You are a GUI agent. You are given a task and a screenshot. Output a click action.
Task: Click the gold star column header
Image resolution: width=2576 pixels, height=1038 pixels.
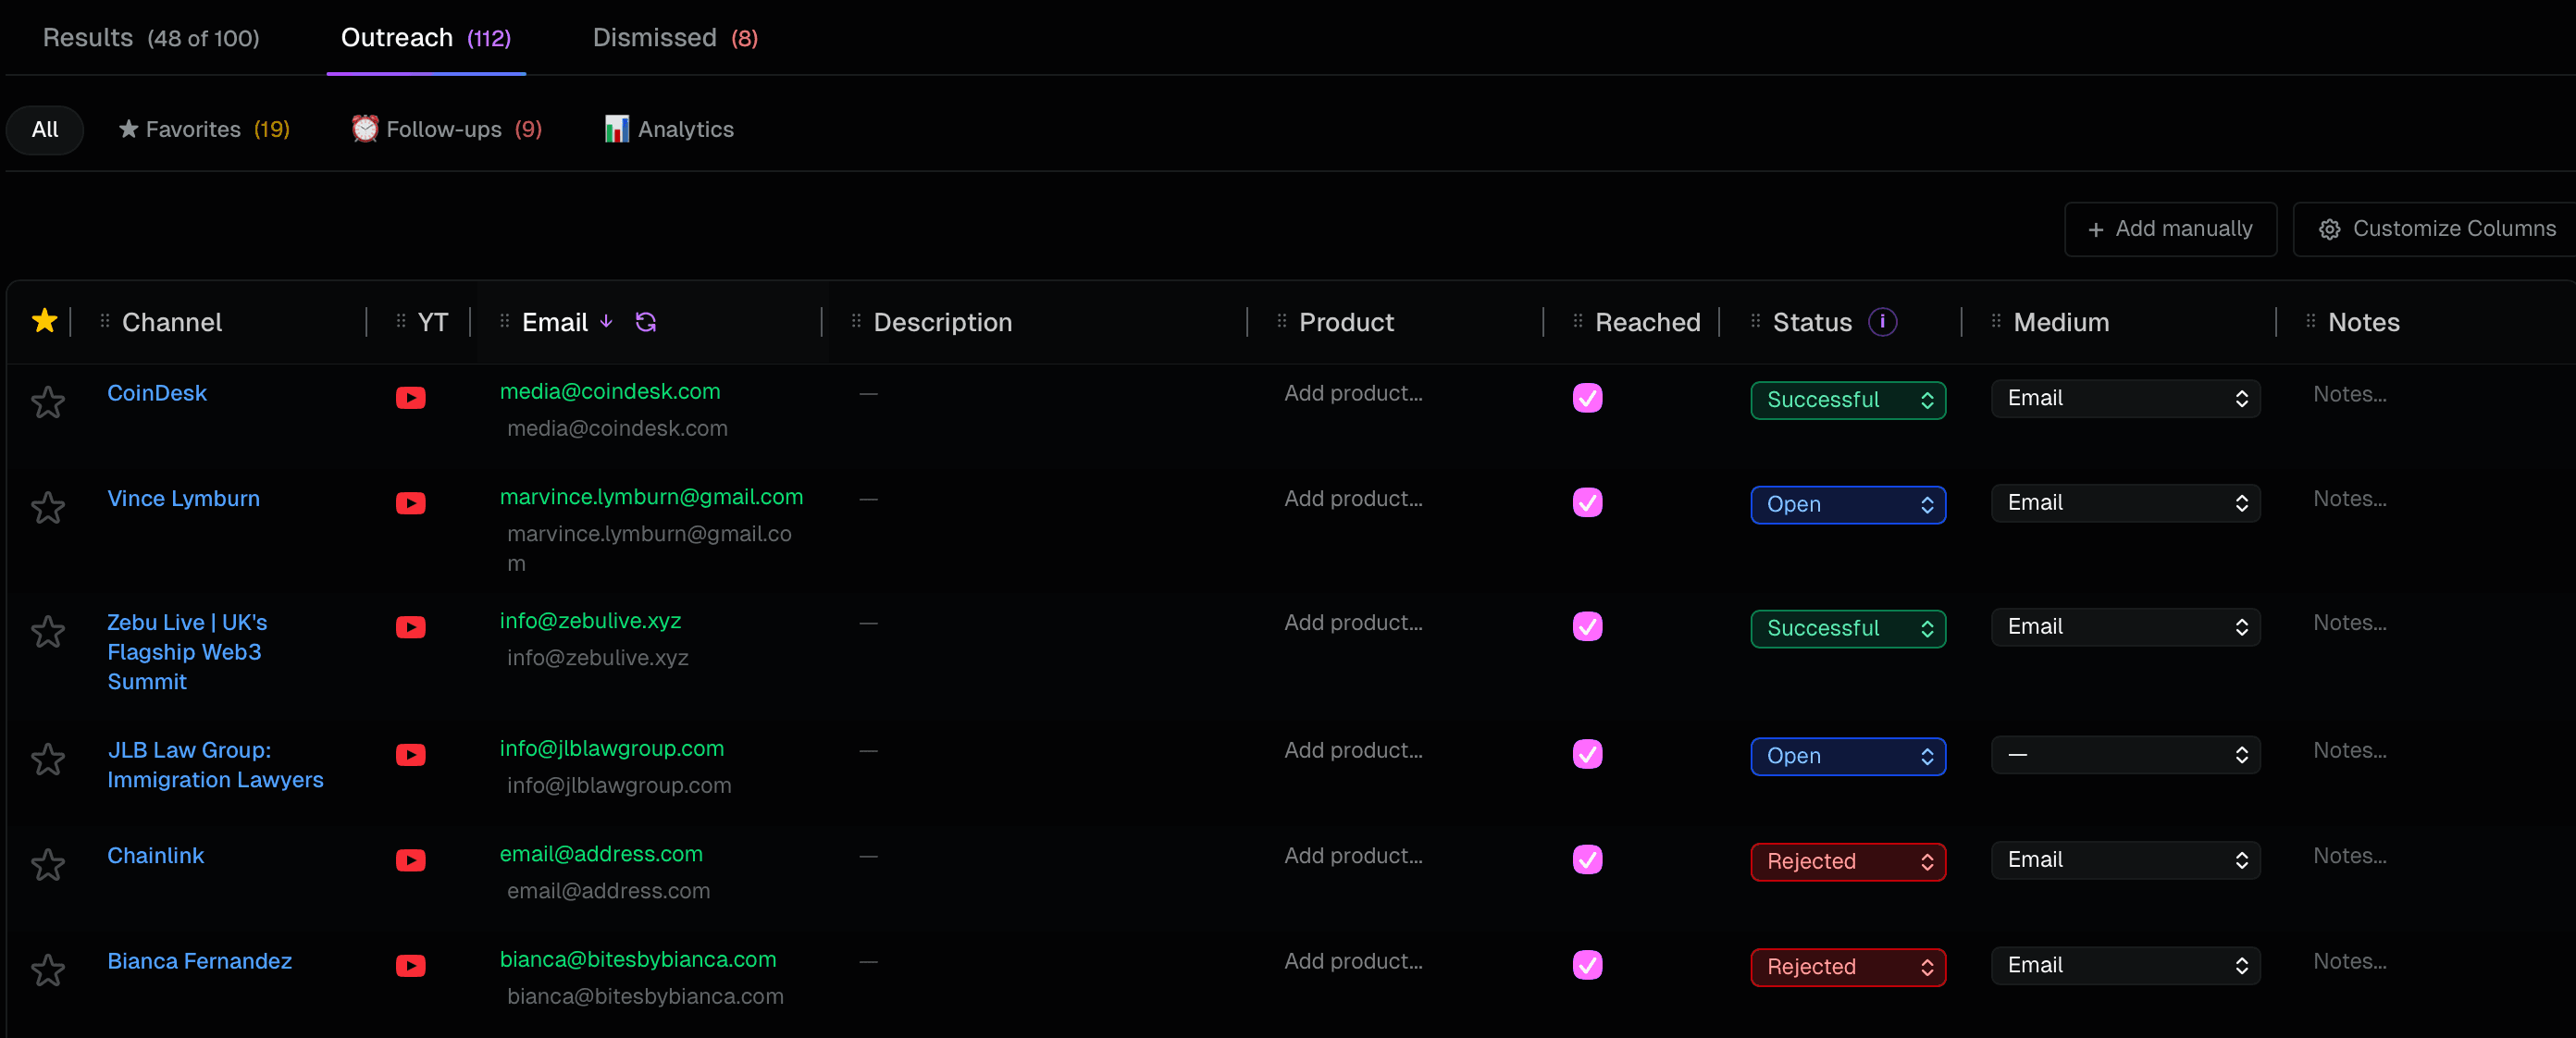point(44,321)
